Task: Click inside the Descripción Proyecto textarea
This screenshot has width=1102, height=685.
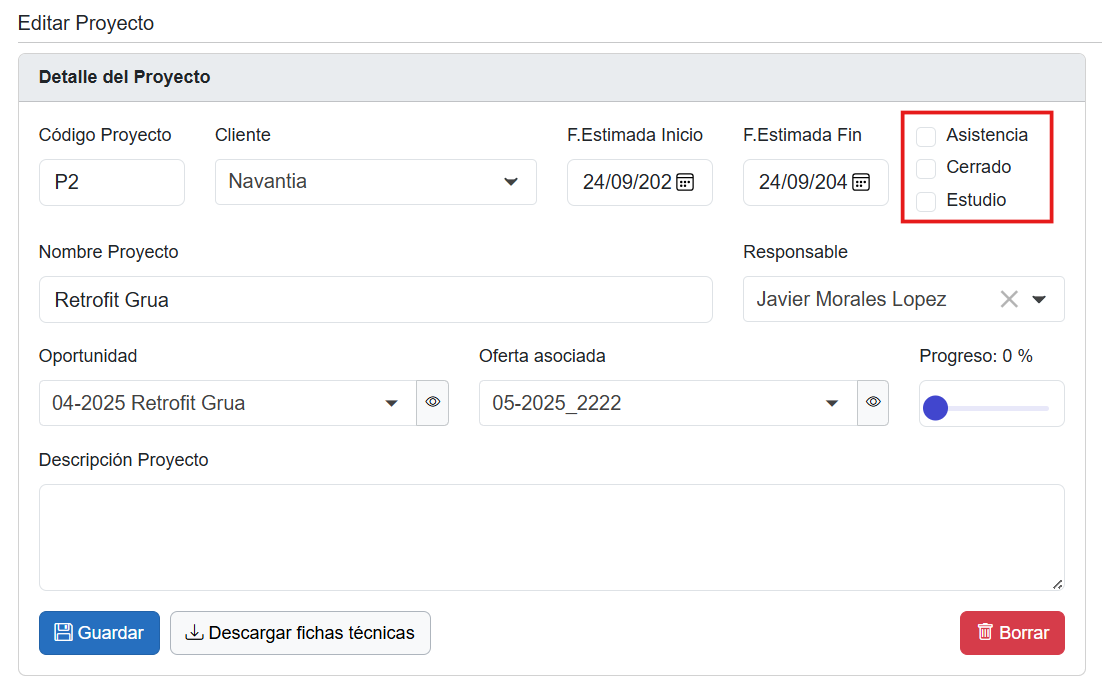Action: (x=551, y=537)
